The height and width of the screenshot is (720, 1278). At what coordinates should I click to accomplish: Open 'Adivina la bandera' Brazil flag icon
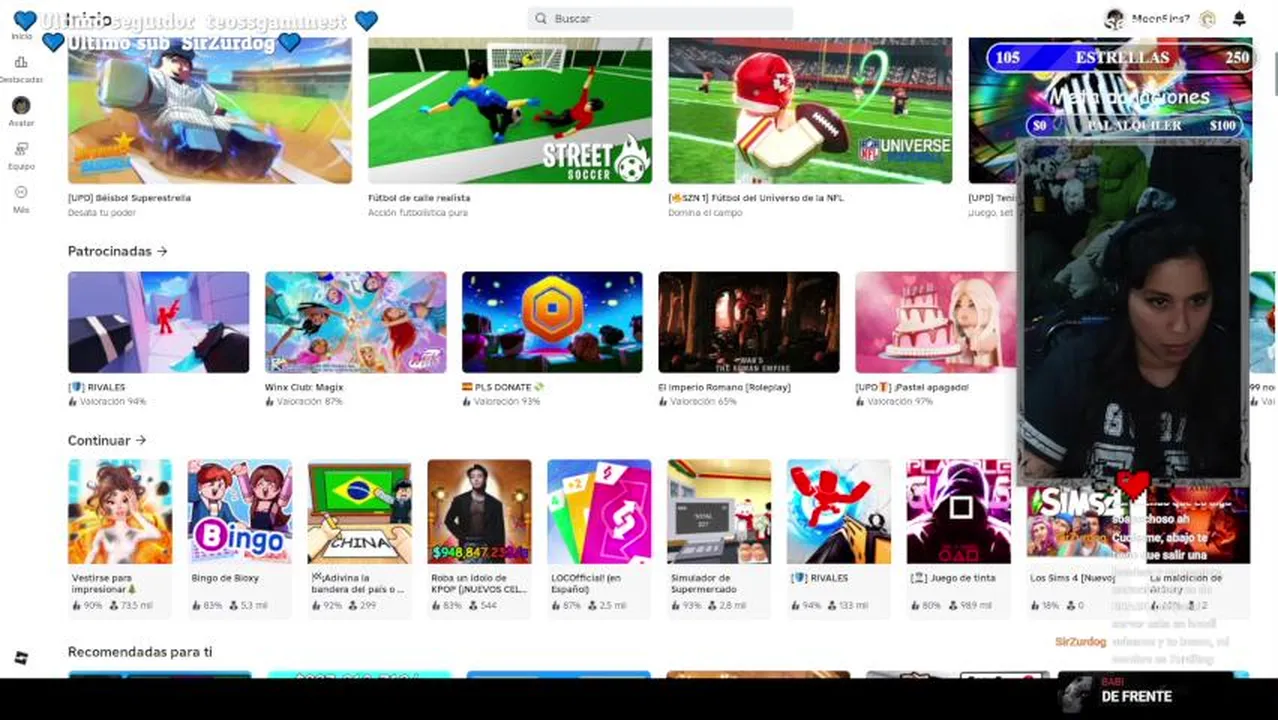[360, 512]
